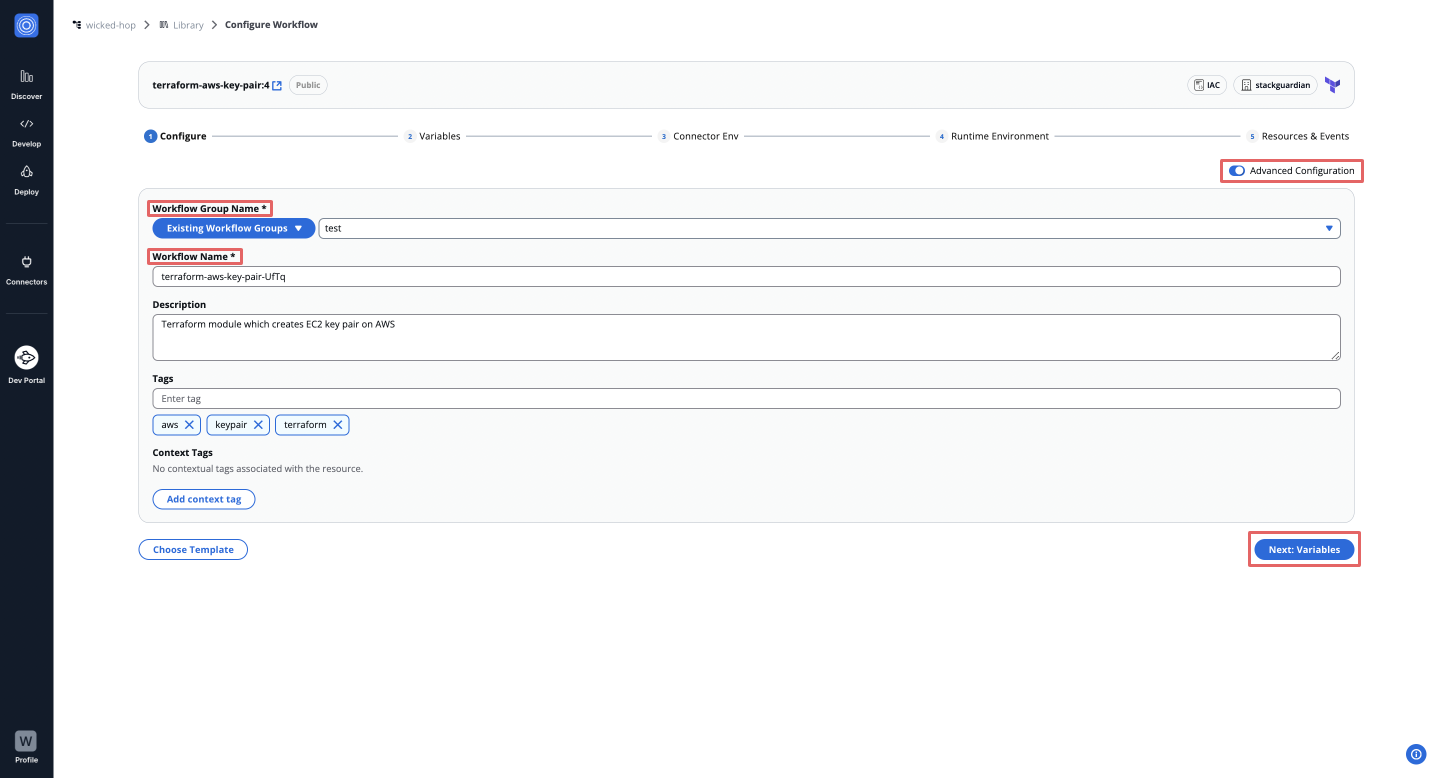Open terraform-aws-key-pair external link icon
Screen dimensions: 1440x778
point(277,84)
